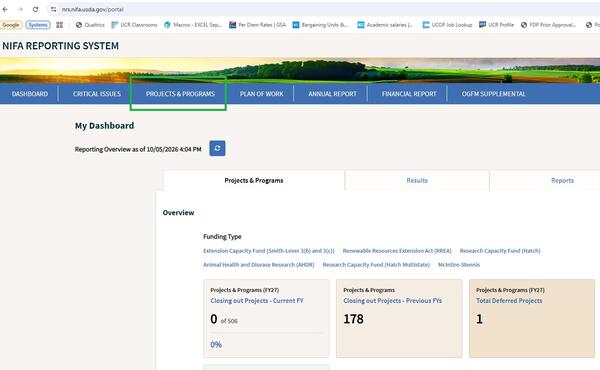Viewport: 600px width, 370px height.
Task: Refresh the reporting overview with blue button
Action: click(217, 148)
